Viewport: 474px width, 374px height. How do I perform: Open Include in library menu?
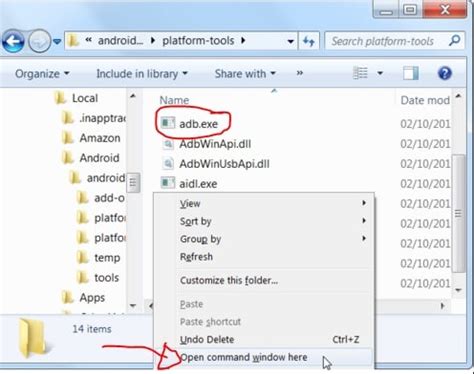pyautogui.click(x=142, y=74)
